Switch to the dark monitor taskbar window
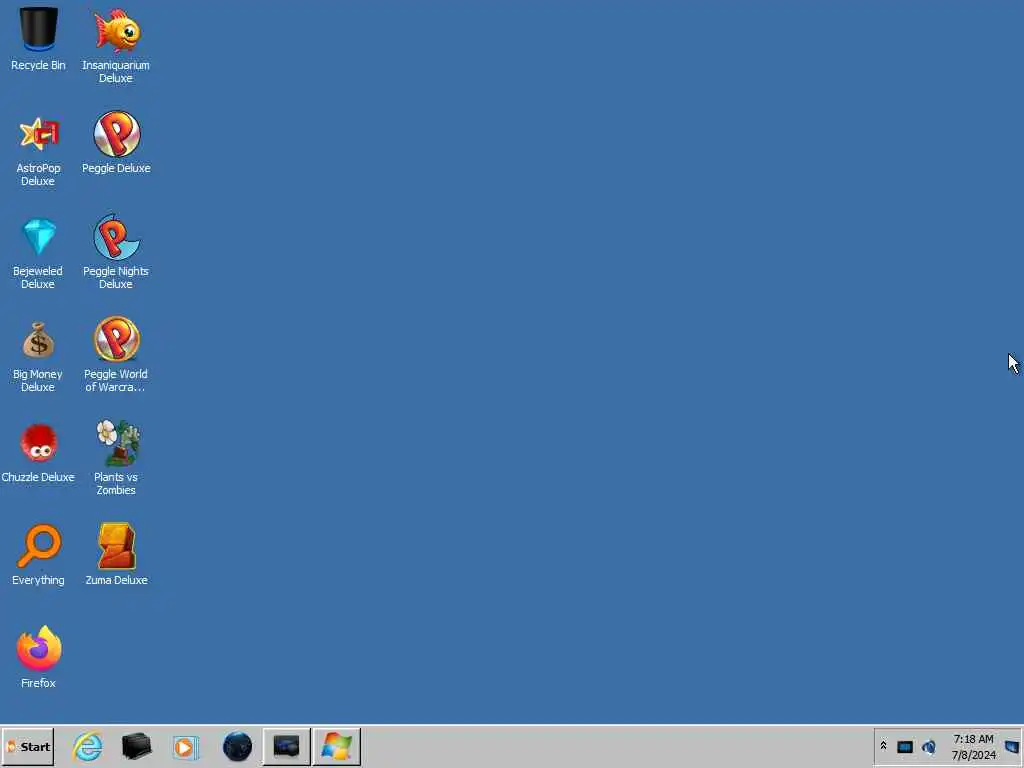Screen dimensions: 1024x768 coord(287,746)
